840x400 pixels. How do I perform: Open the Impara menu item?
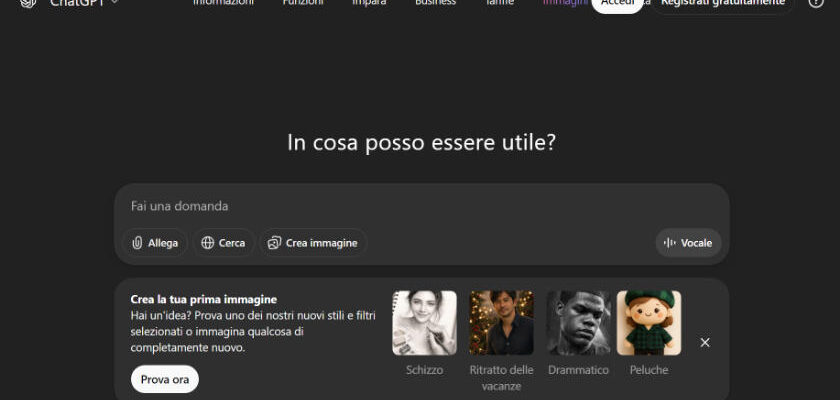point(369,3)
